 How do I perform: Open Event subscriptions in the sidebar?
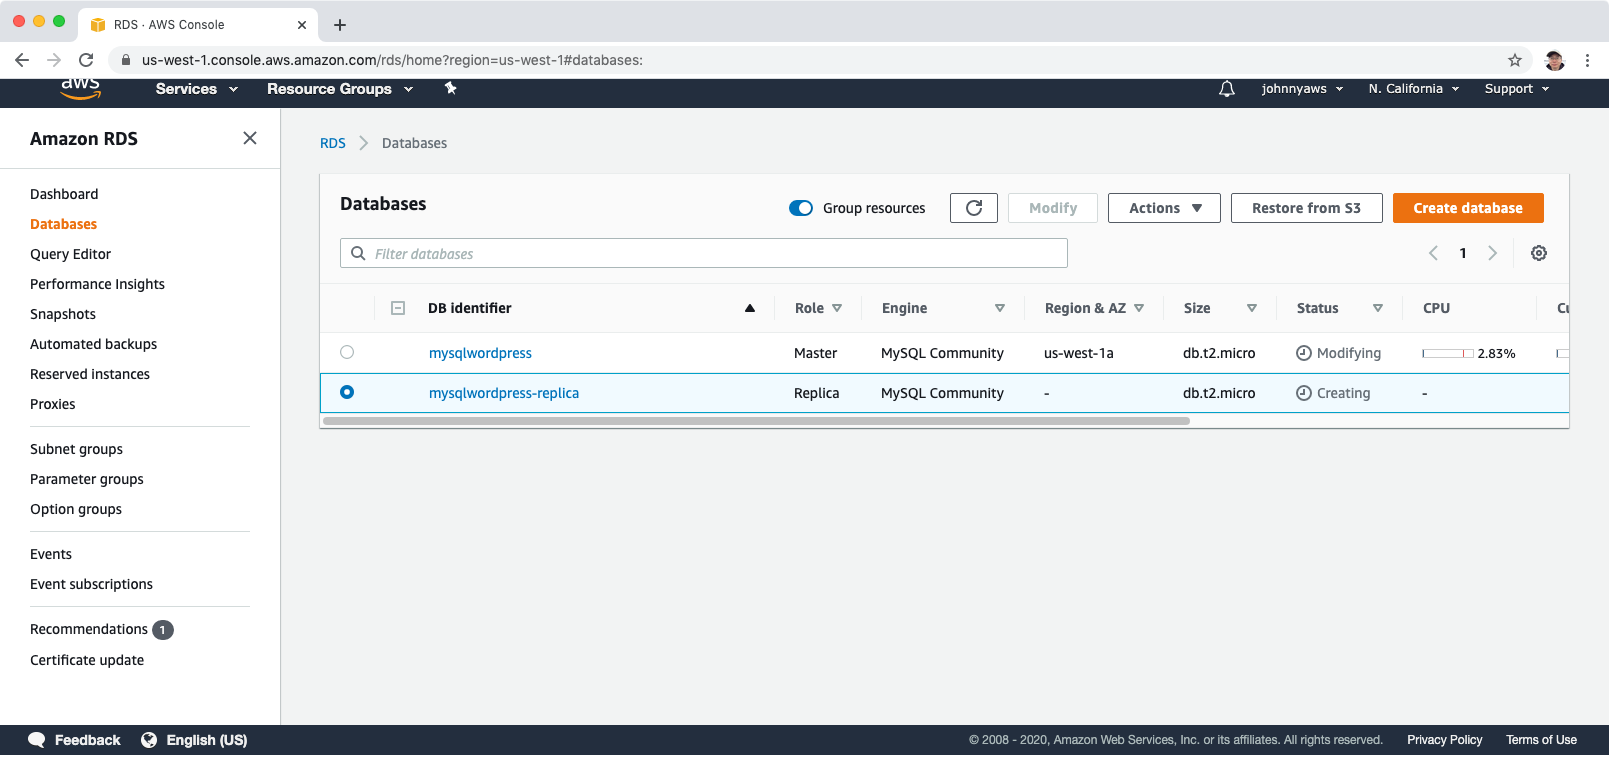[91, 584]
